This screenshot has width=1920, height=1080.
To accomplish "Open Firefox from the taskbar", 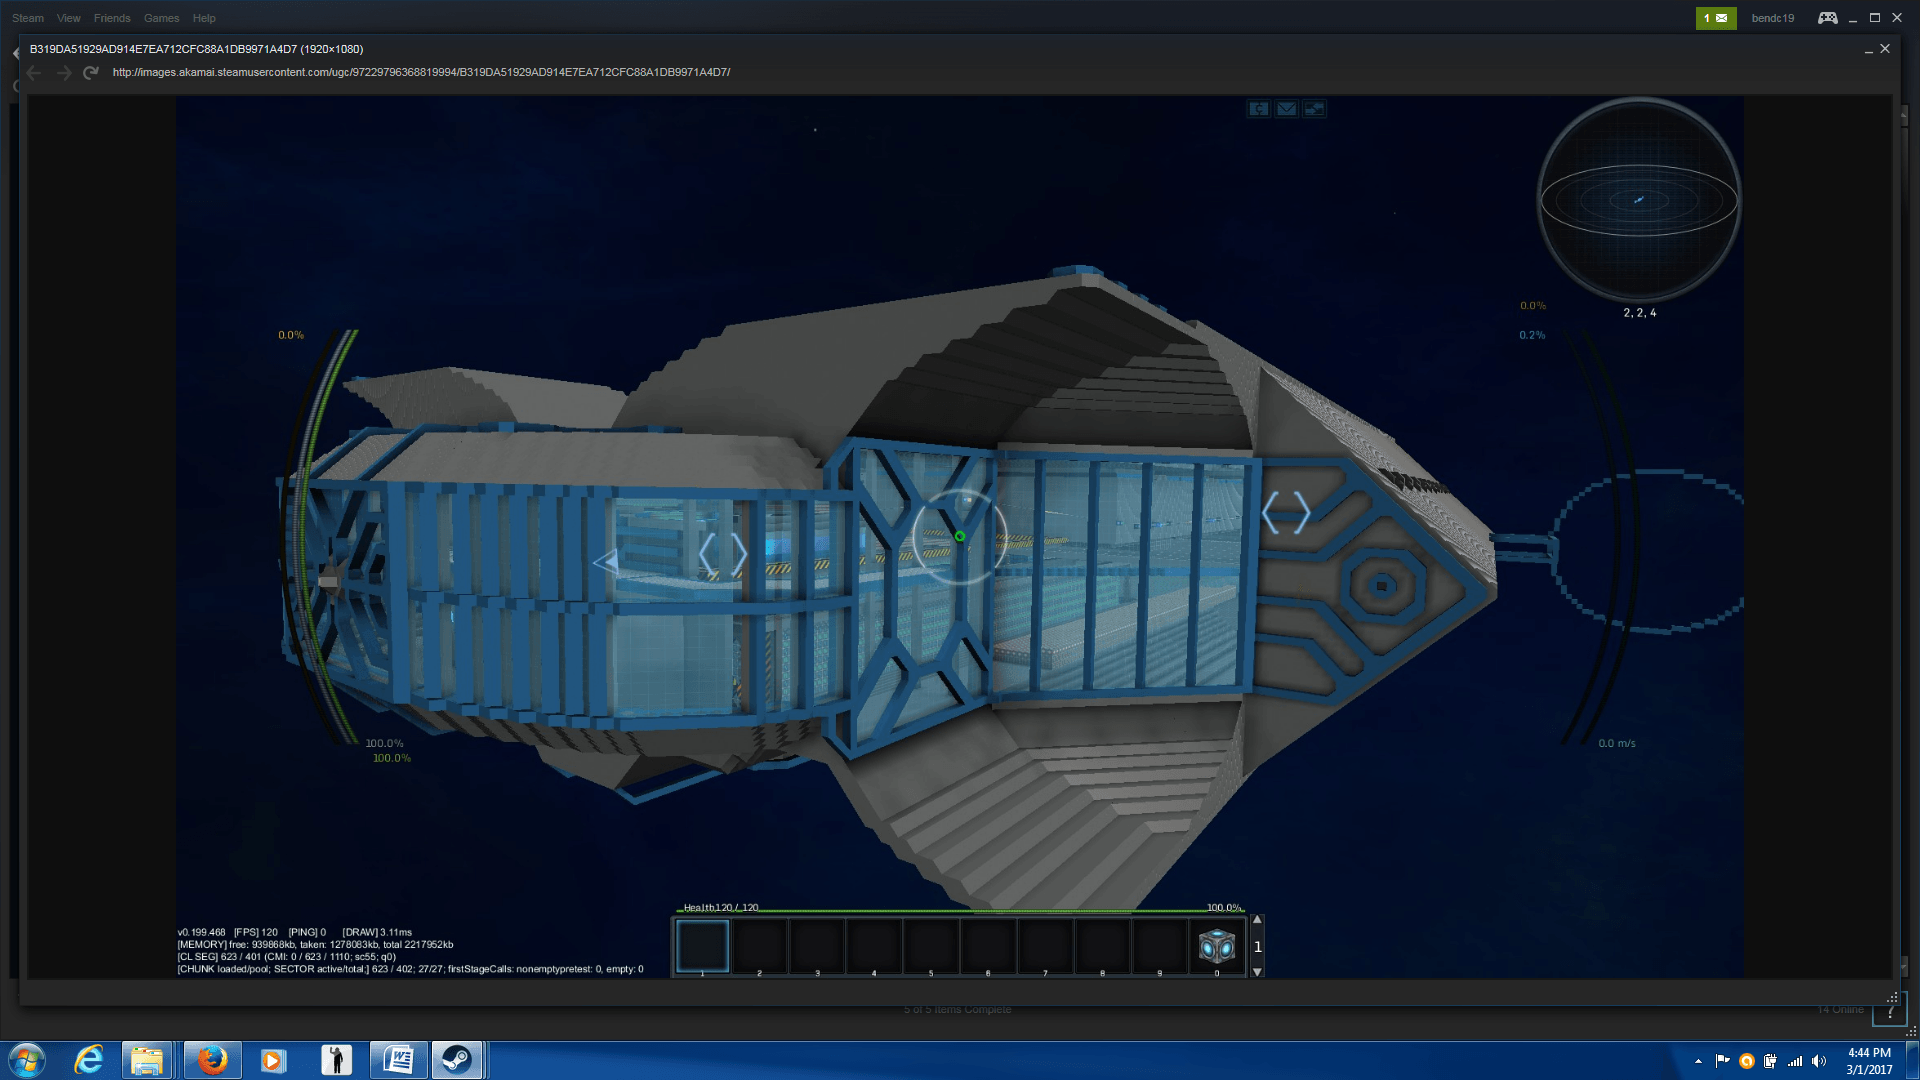I will [212, 1060].
